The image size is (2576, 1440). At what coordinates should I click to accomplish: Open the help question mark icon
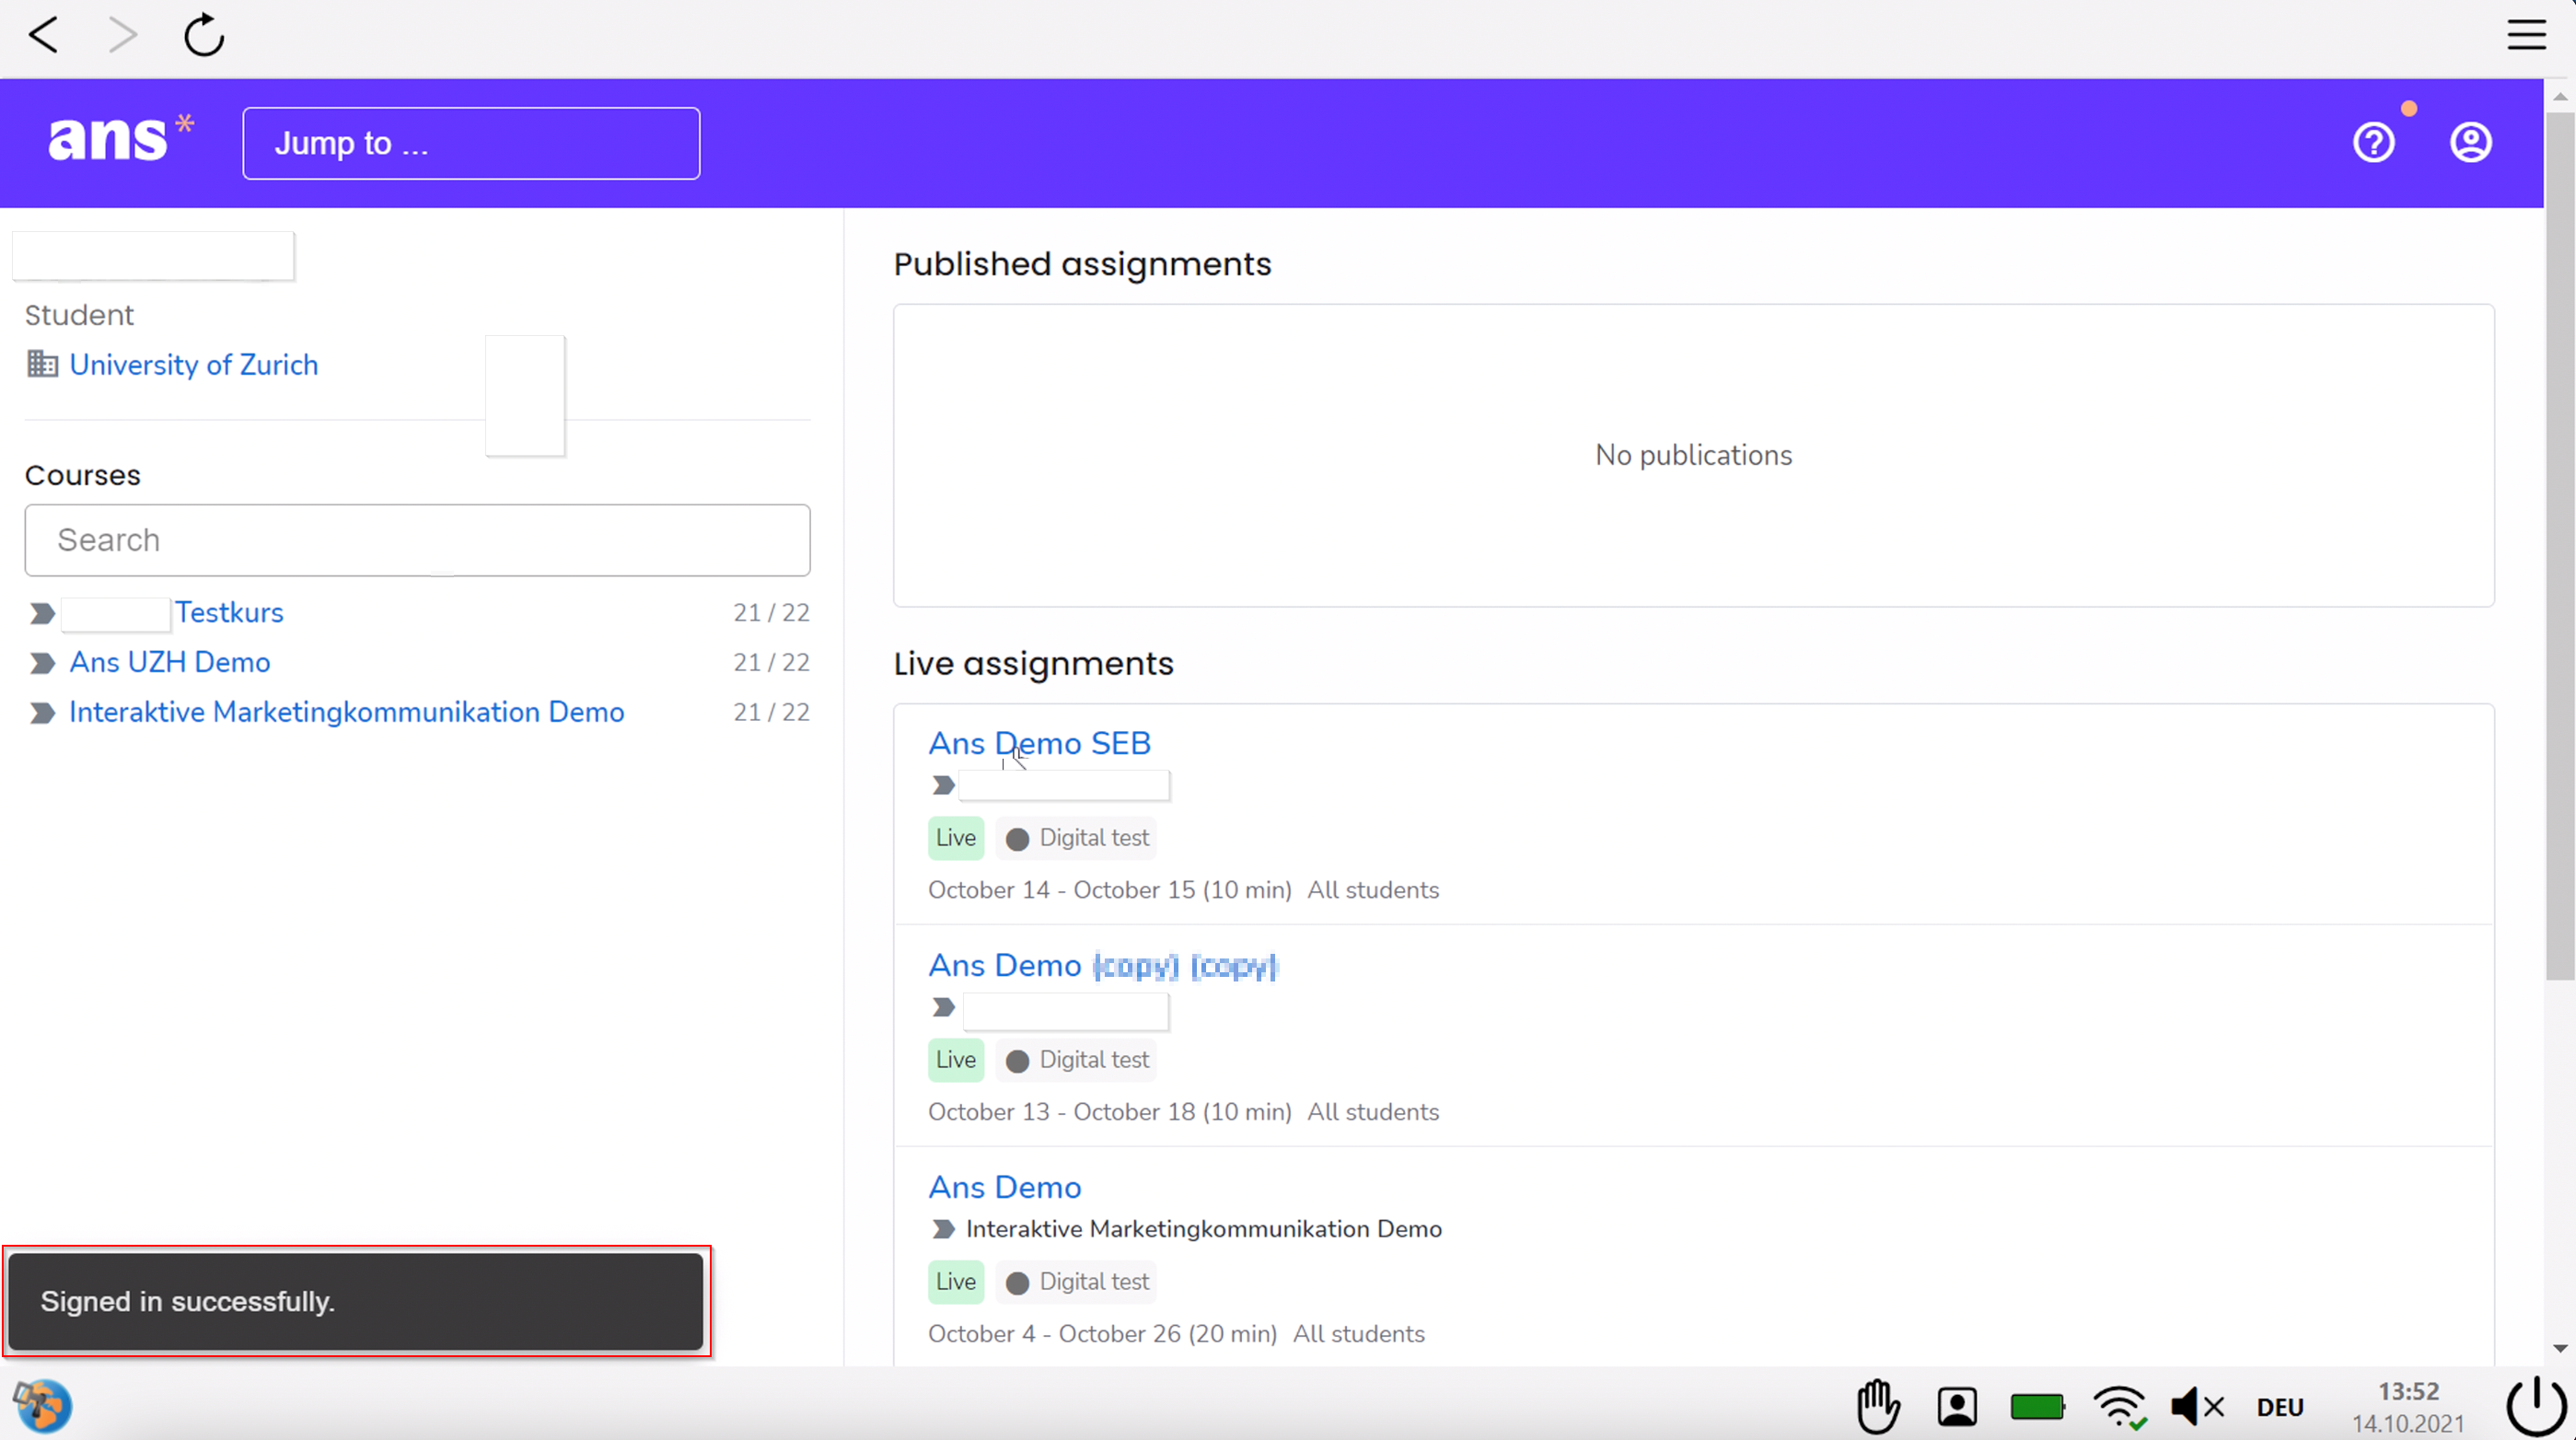click(x=2373, y=143)
